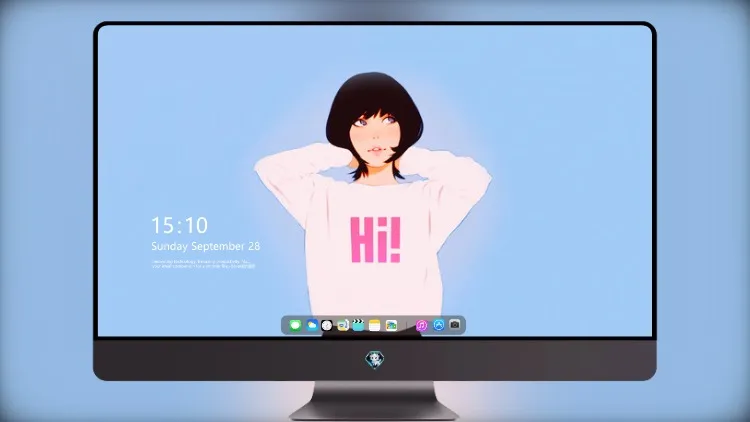Image resolution: width=750 pixels, height=422 pixels.
Task: Click the 15:10 clock widget
Action: [x=179, y=225]
